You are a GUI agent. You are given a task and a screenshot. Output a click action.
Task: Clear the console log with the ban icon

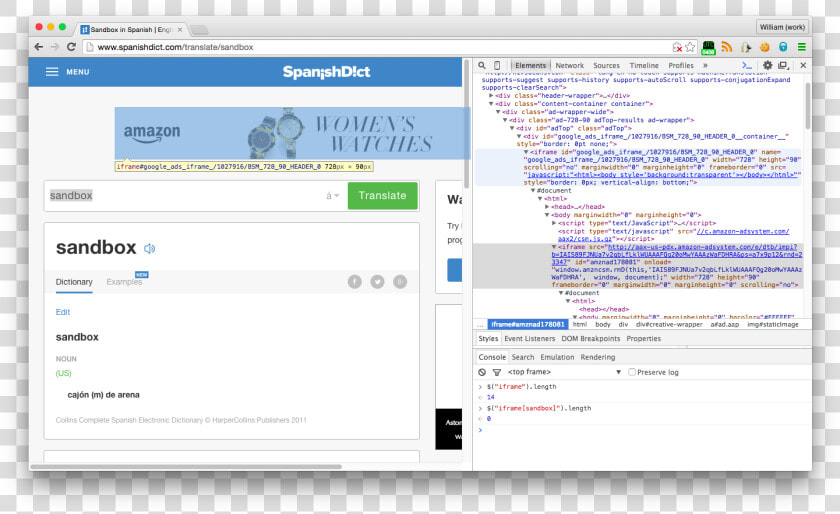click(482, 372)
